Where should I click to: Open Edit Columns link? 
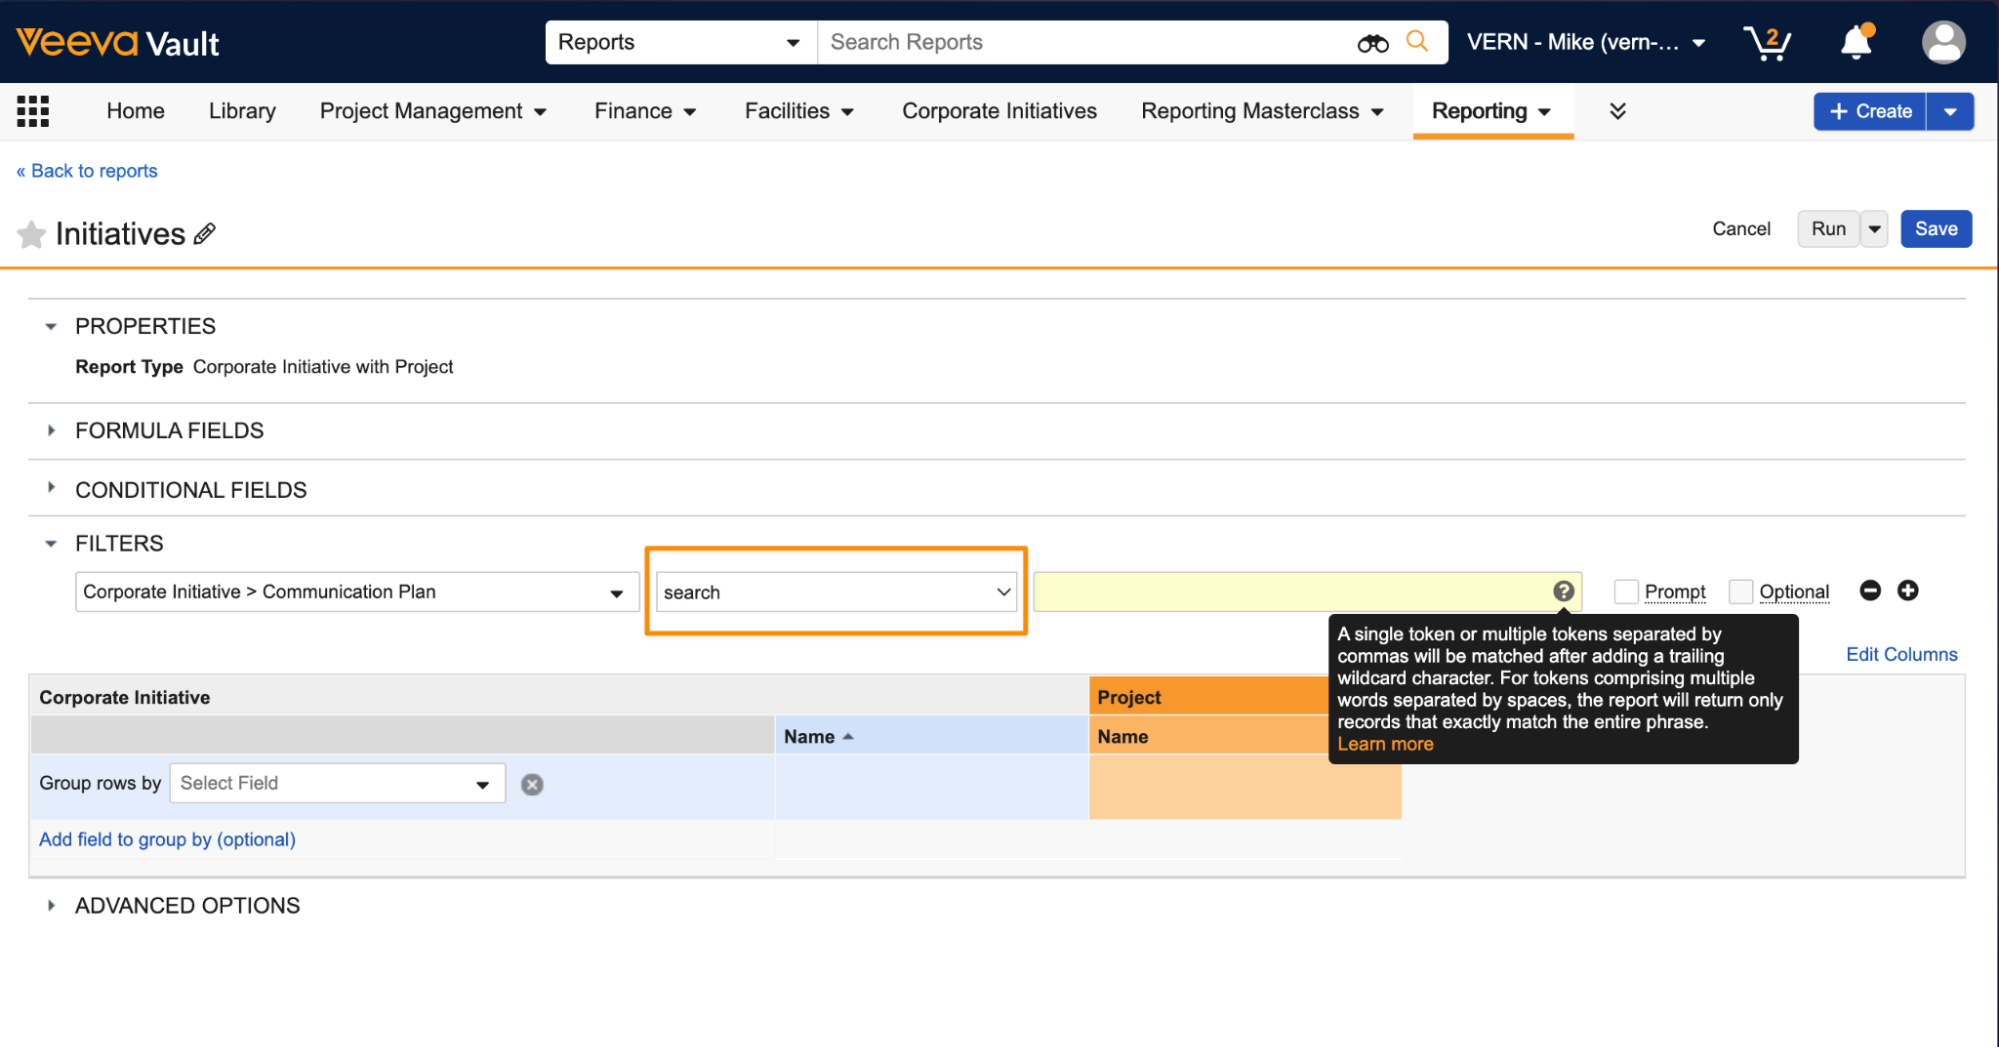point(1901,654)
